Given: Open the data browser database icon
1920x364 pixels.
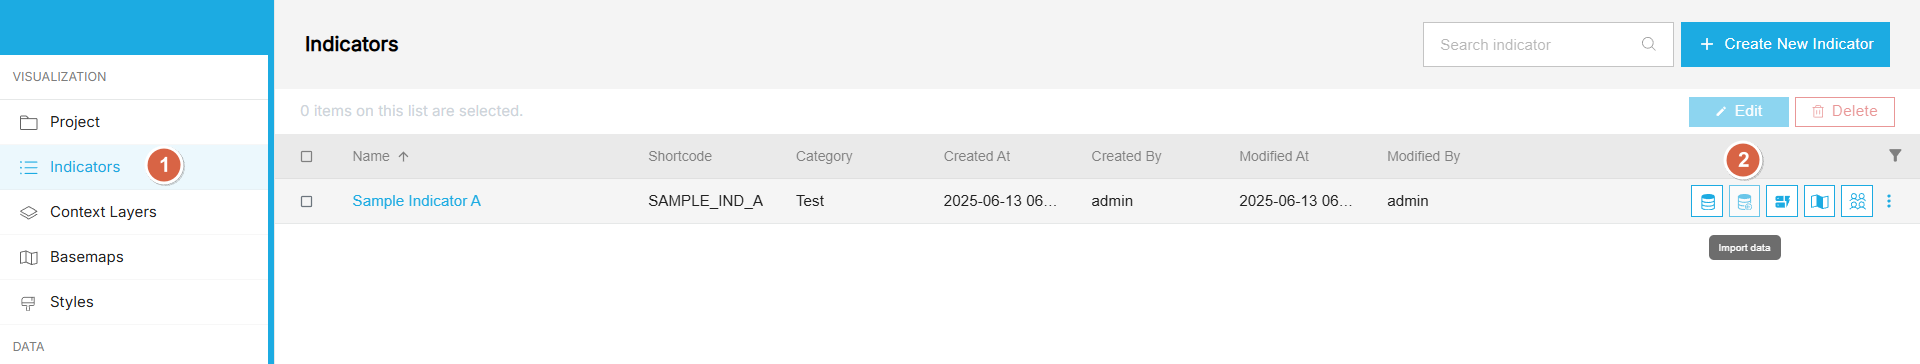Looking at the screenshot, I should coord(1707,202).
